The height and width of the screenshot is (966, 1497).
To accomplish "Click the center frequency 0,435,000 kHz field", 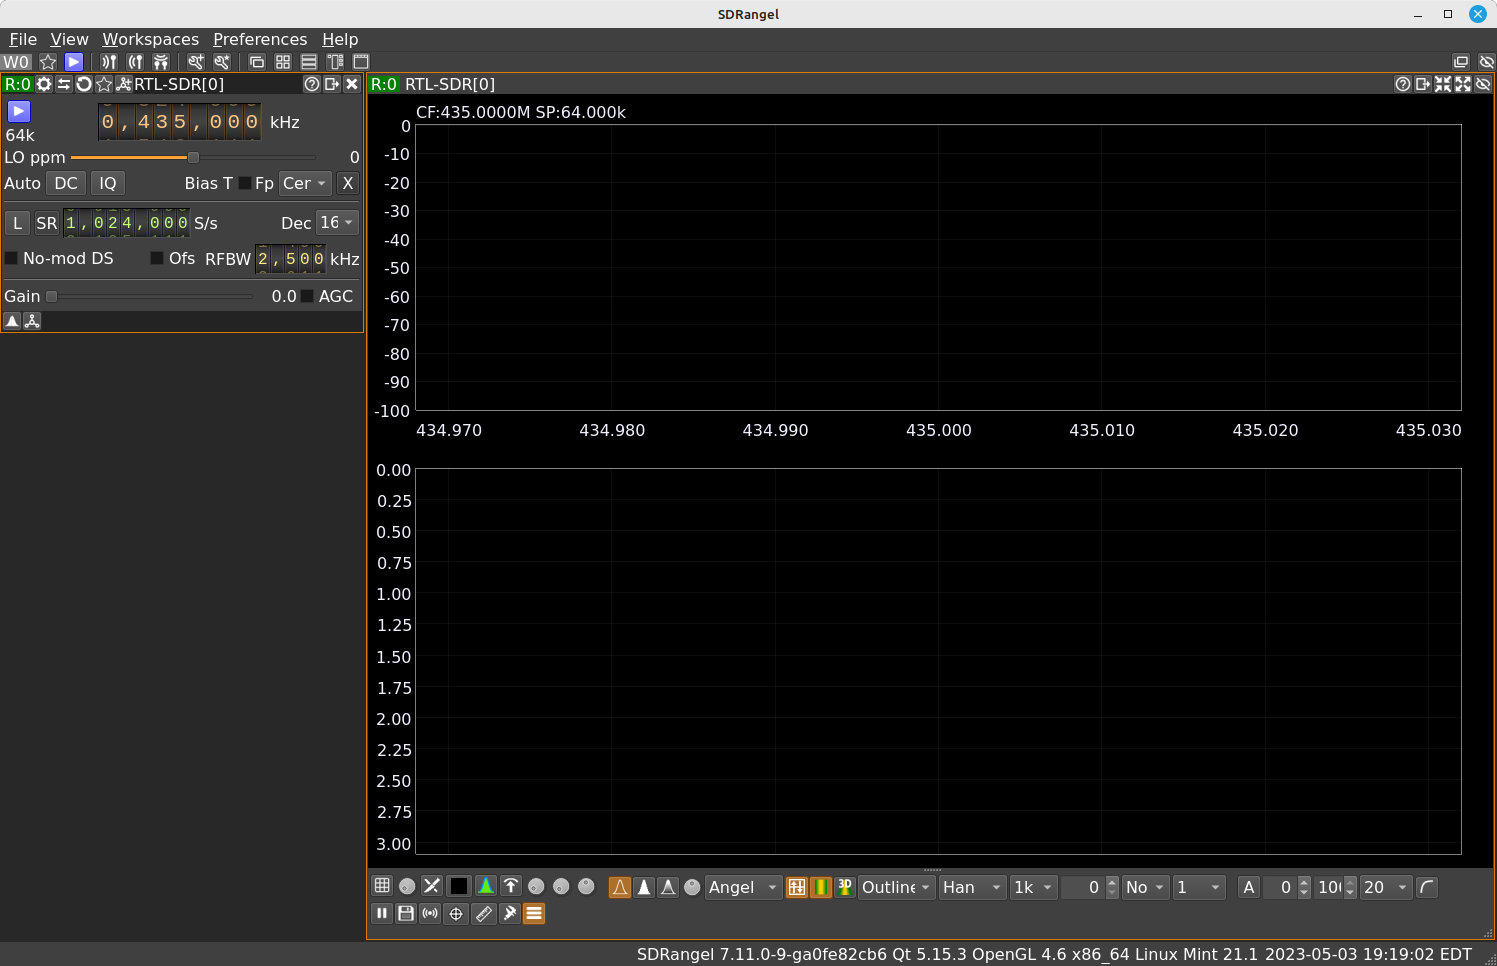I will (180, 122).
